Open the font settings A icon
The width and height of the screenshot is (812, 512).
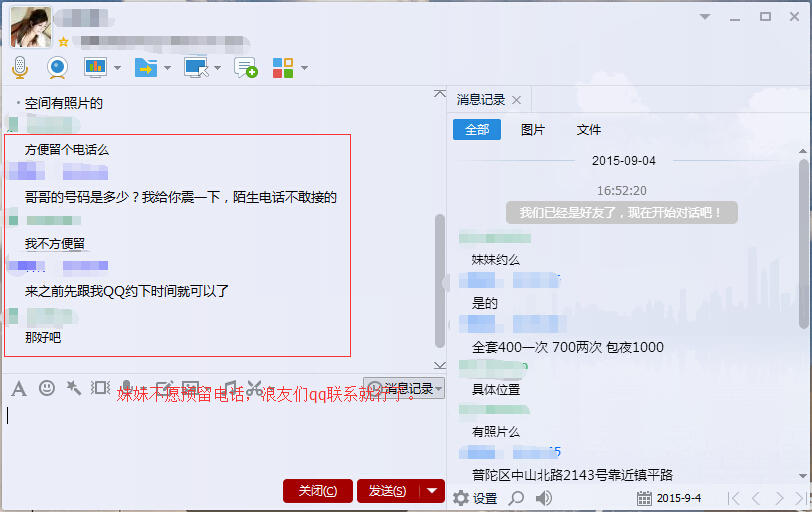tap(18, 388)
